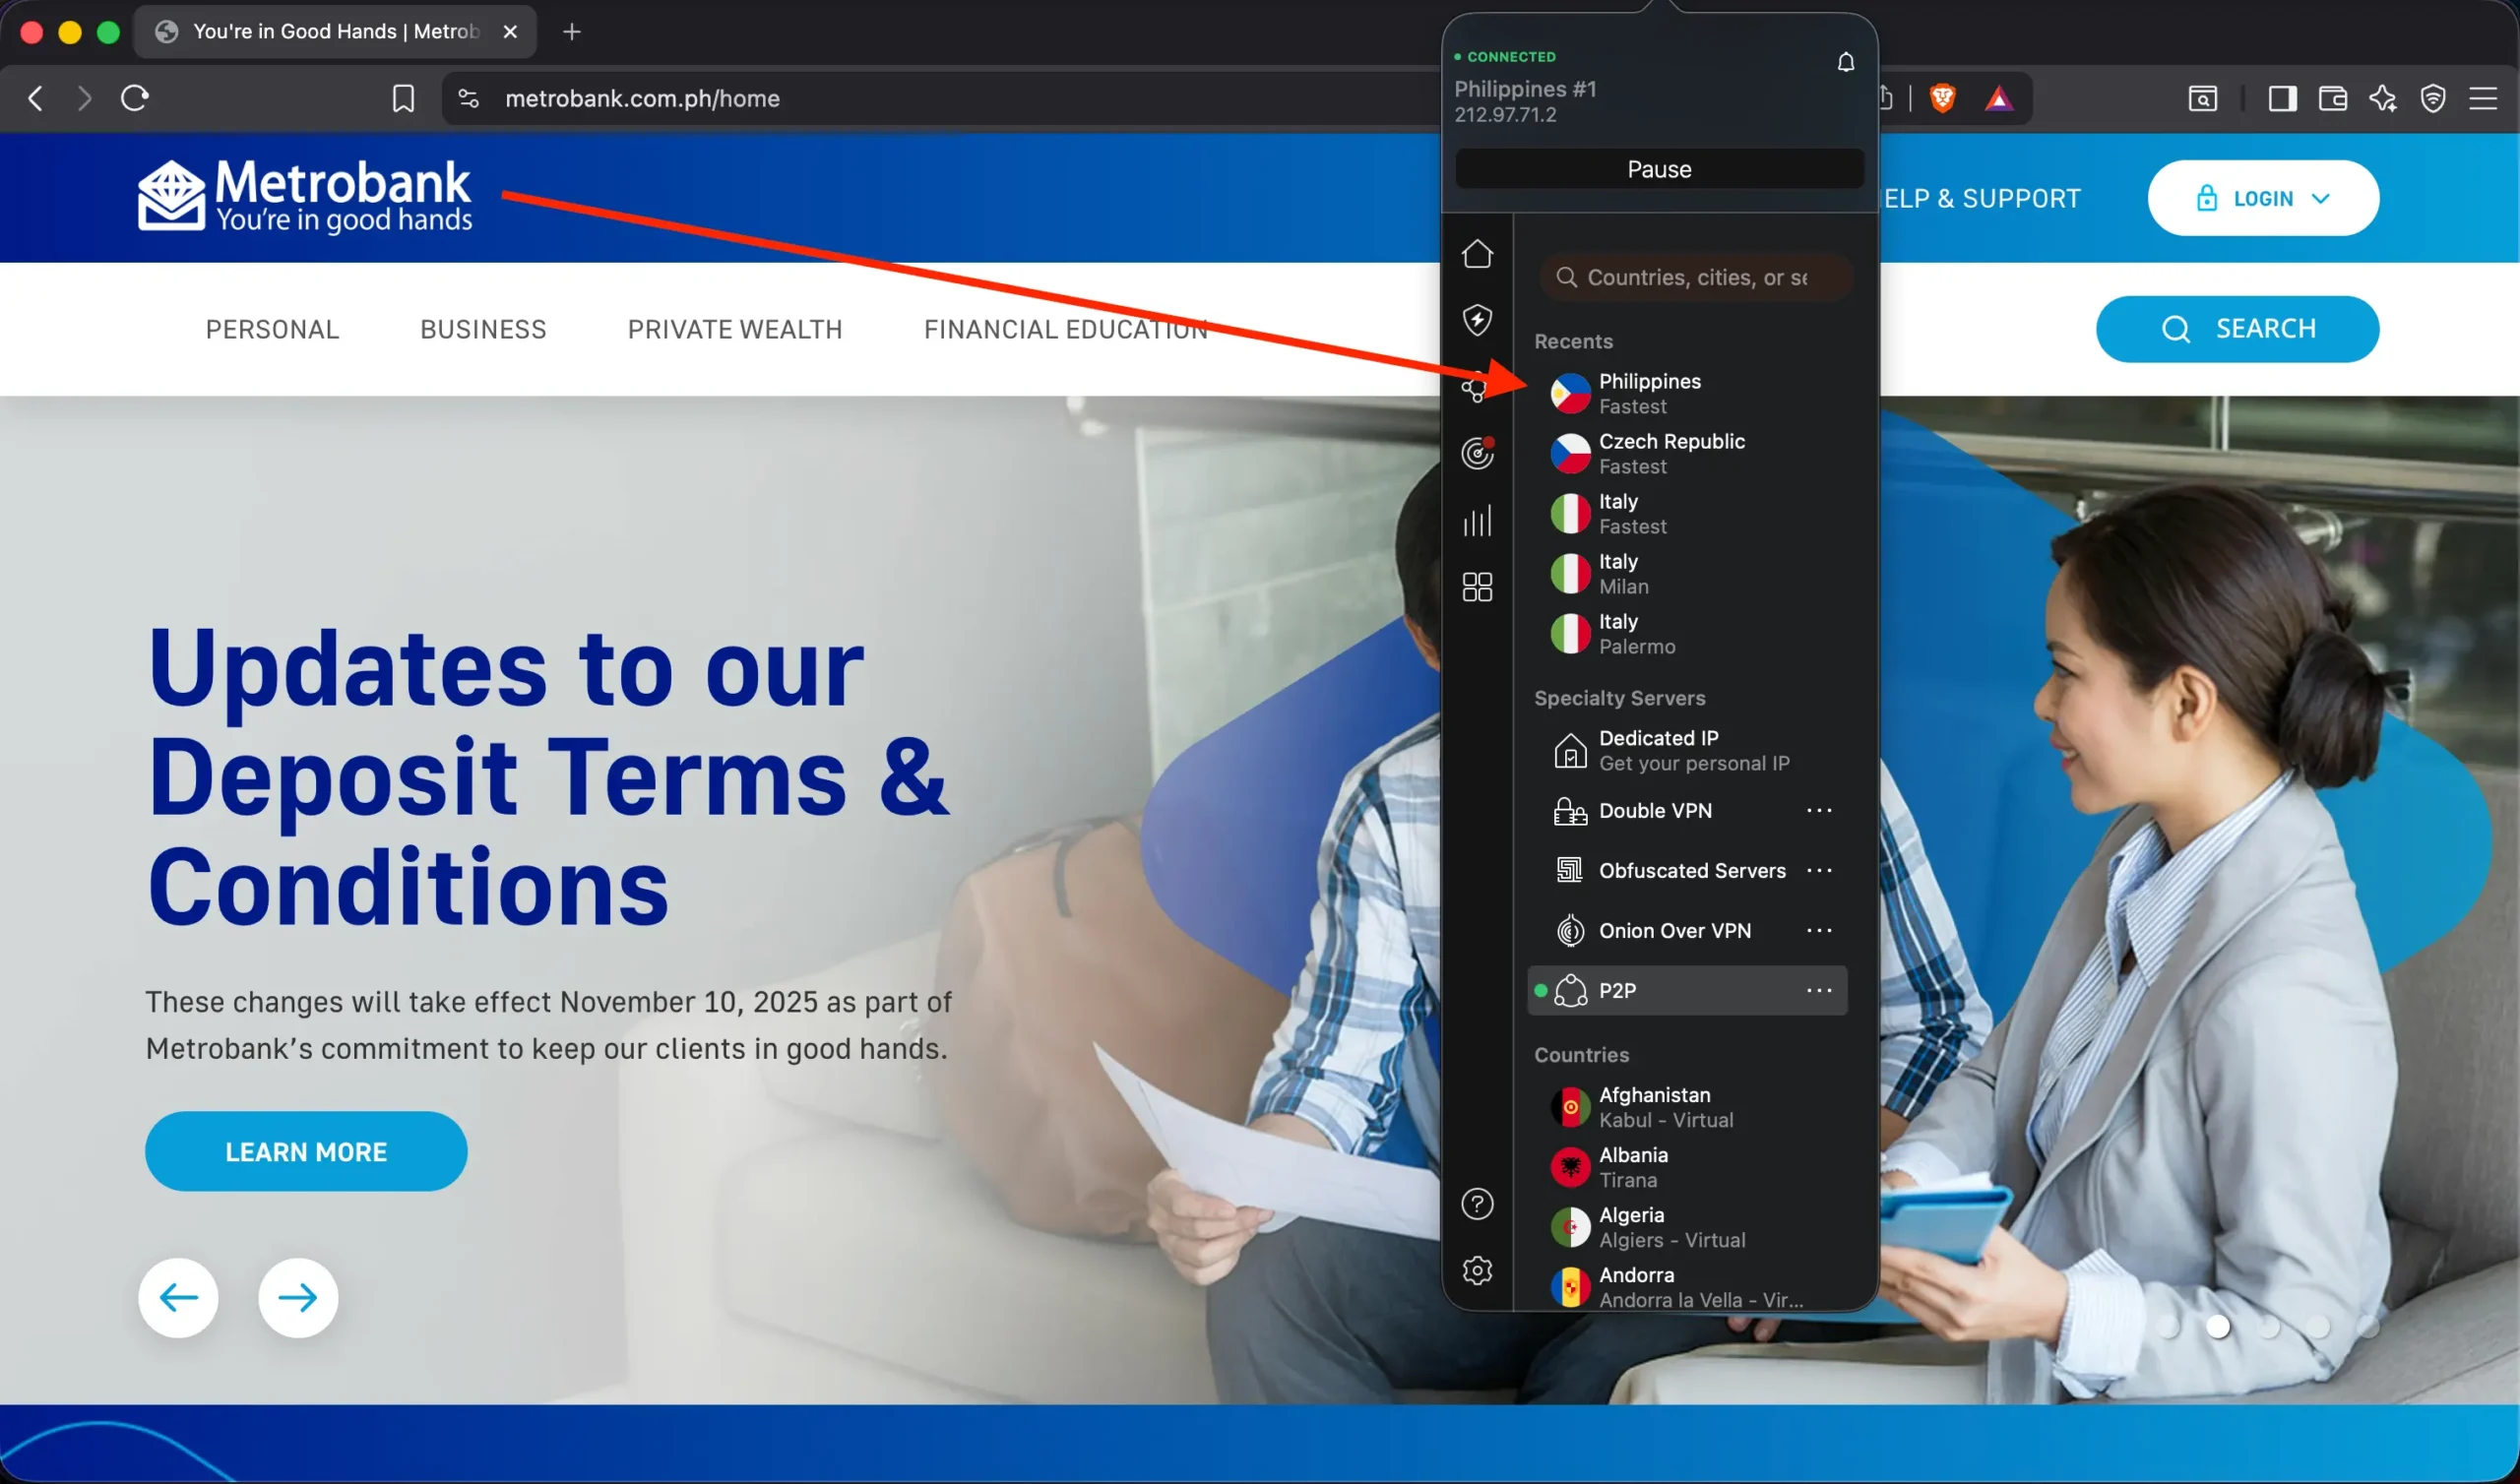The image size is (2520, 1484).
Task: Click the Countries search field
Action: pyautogui.click(x=1695, y=277)
